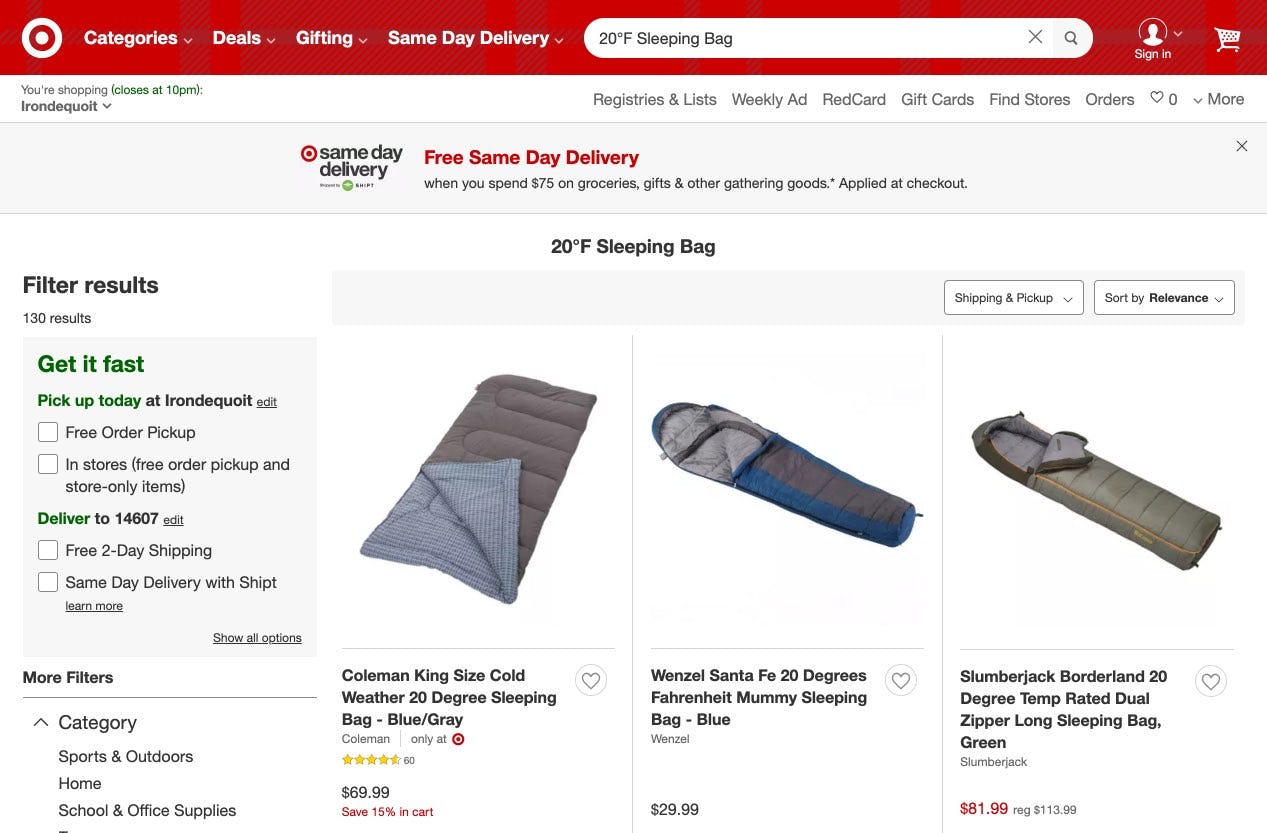Favorite the Wenzel Santa Fe sleeping bag
The width and height of the screenshot is (1267, 833).
[x=901, y=681]
